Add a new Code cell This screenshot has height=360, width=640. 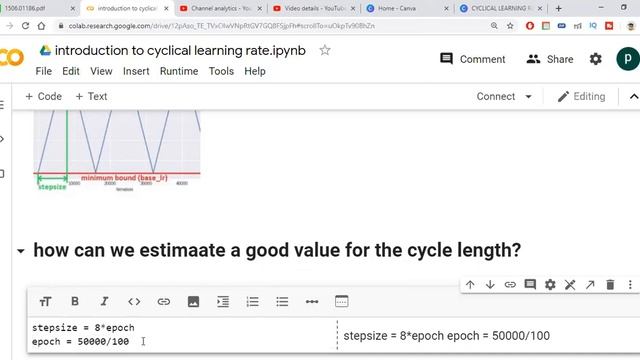43,96
